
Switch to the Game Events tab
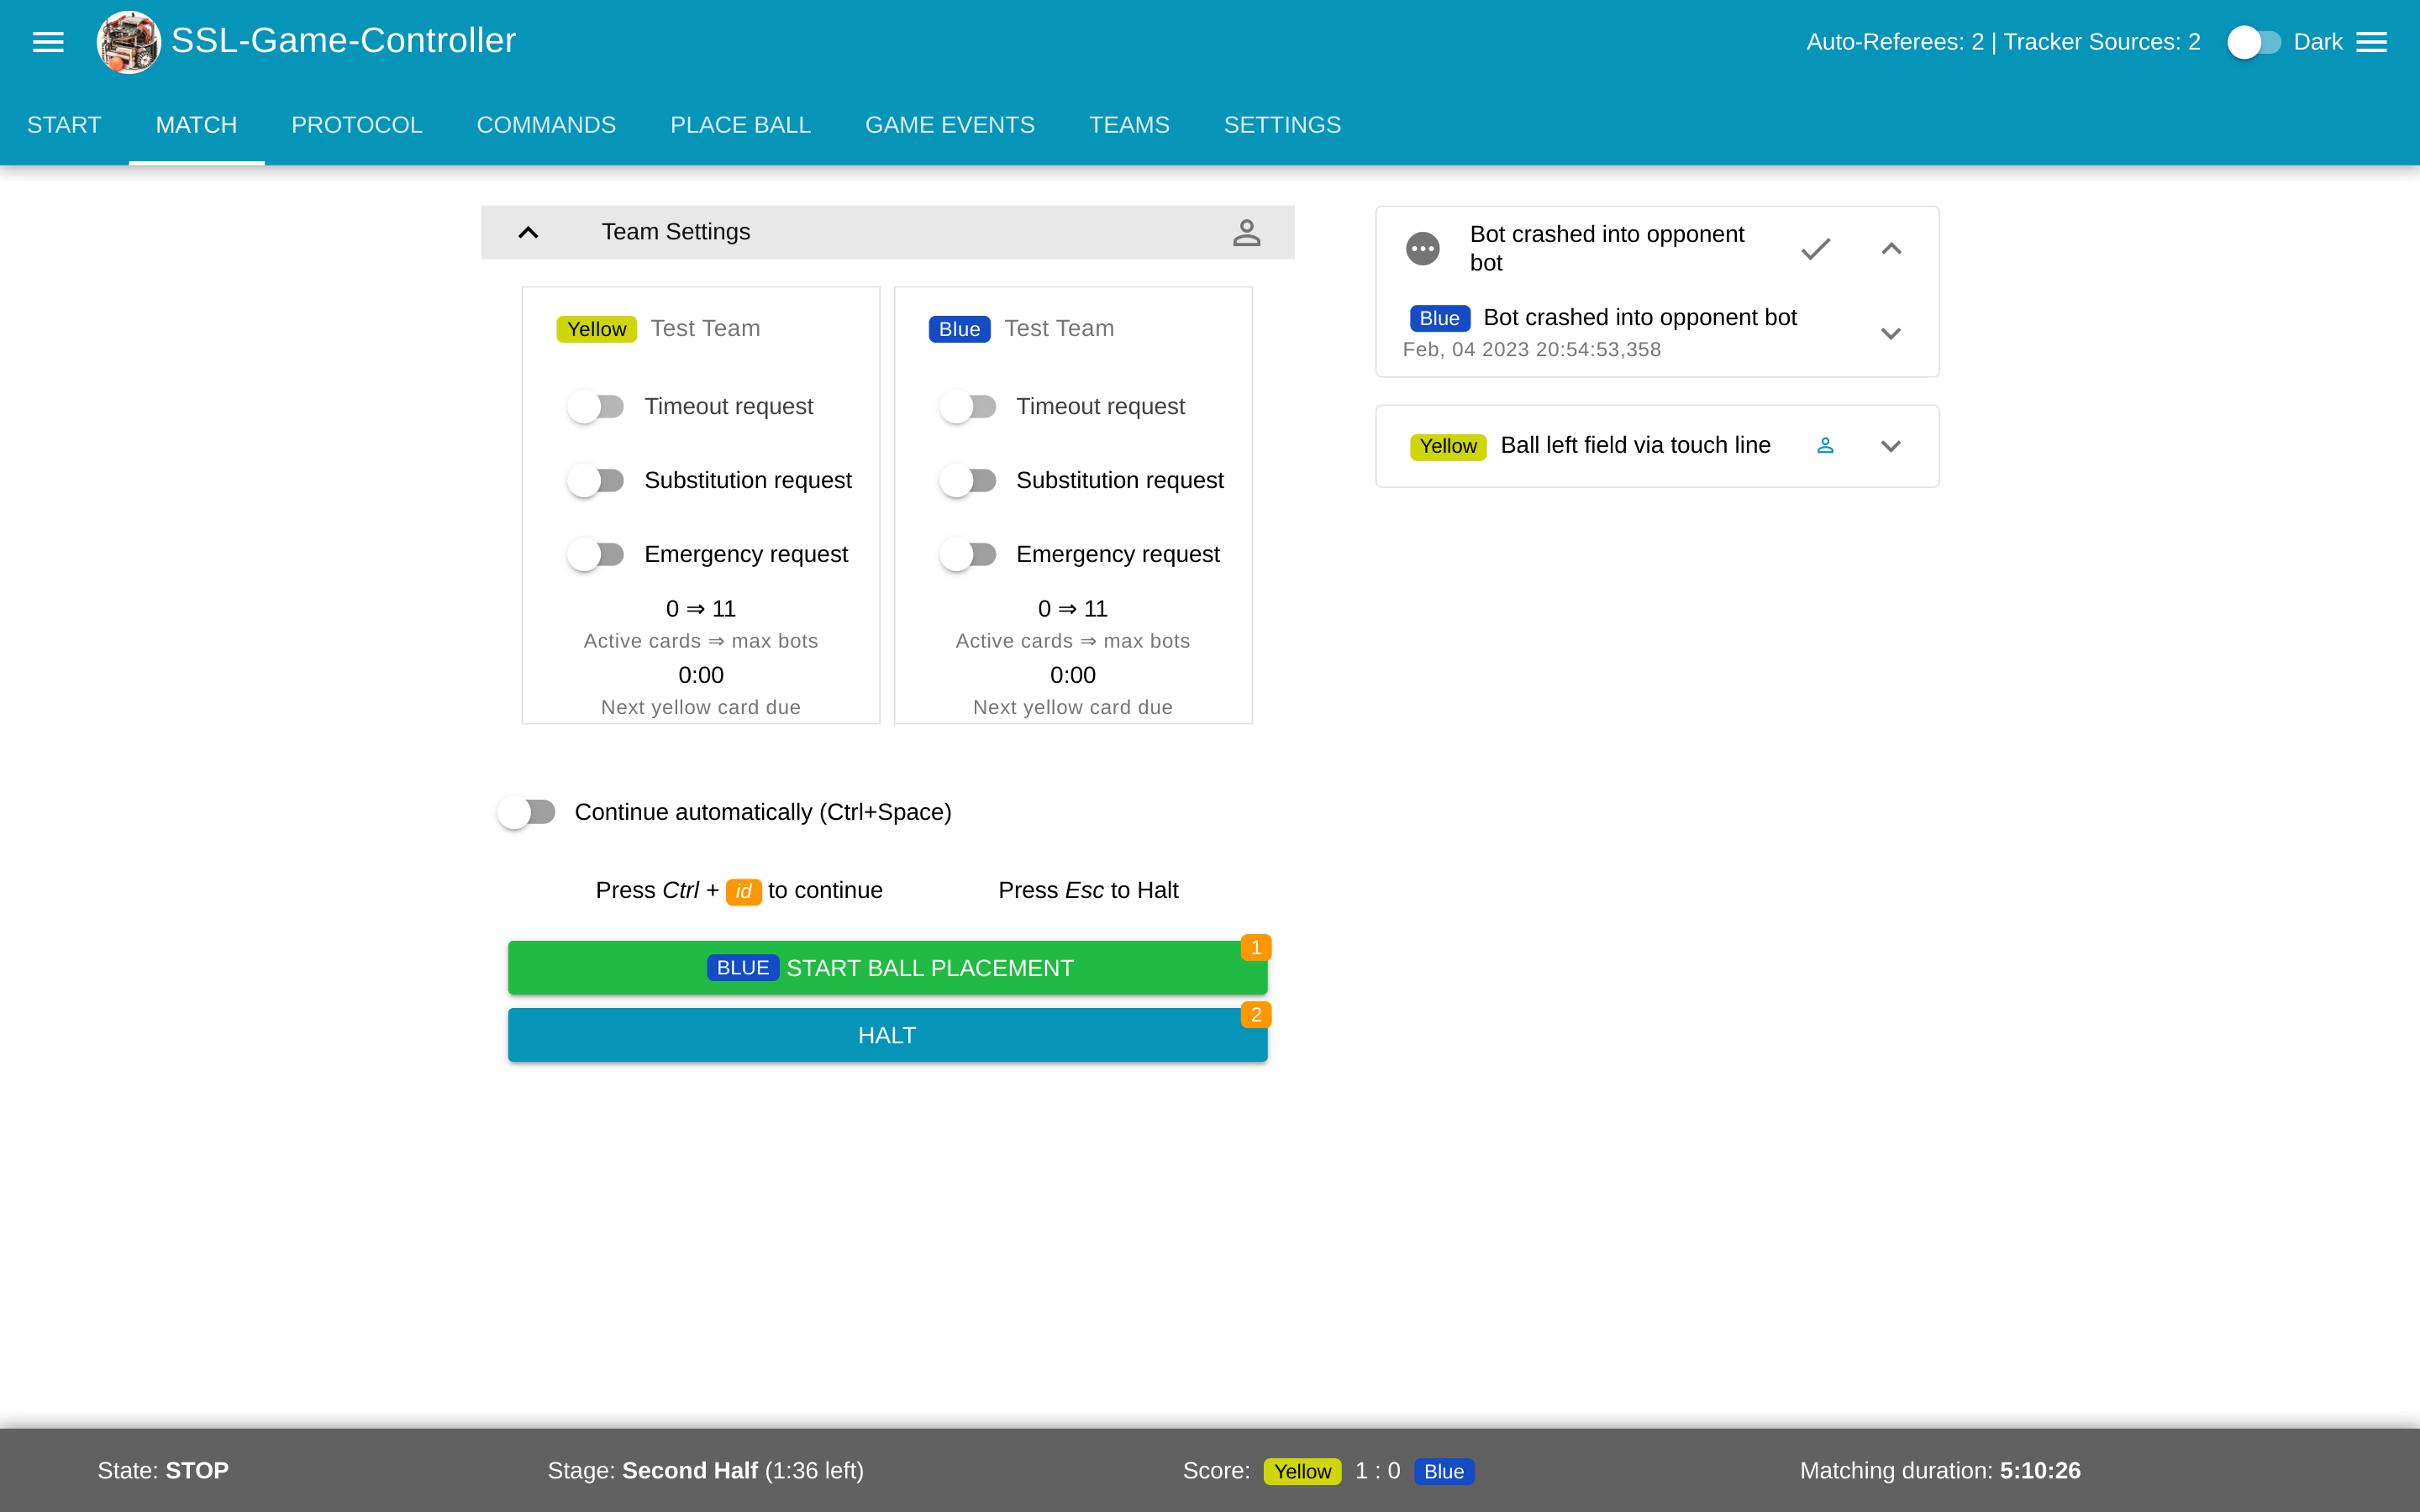tap(949, 125)
